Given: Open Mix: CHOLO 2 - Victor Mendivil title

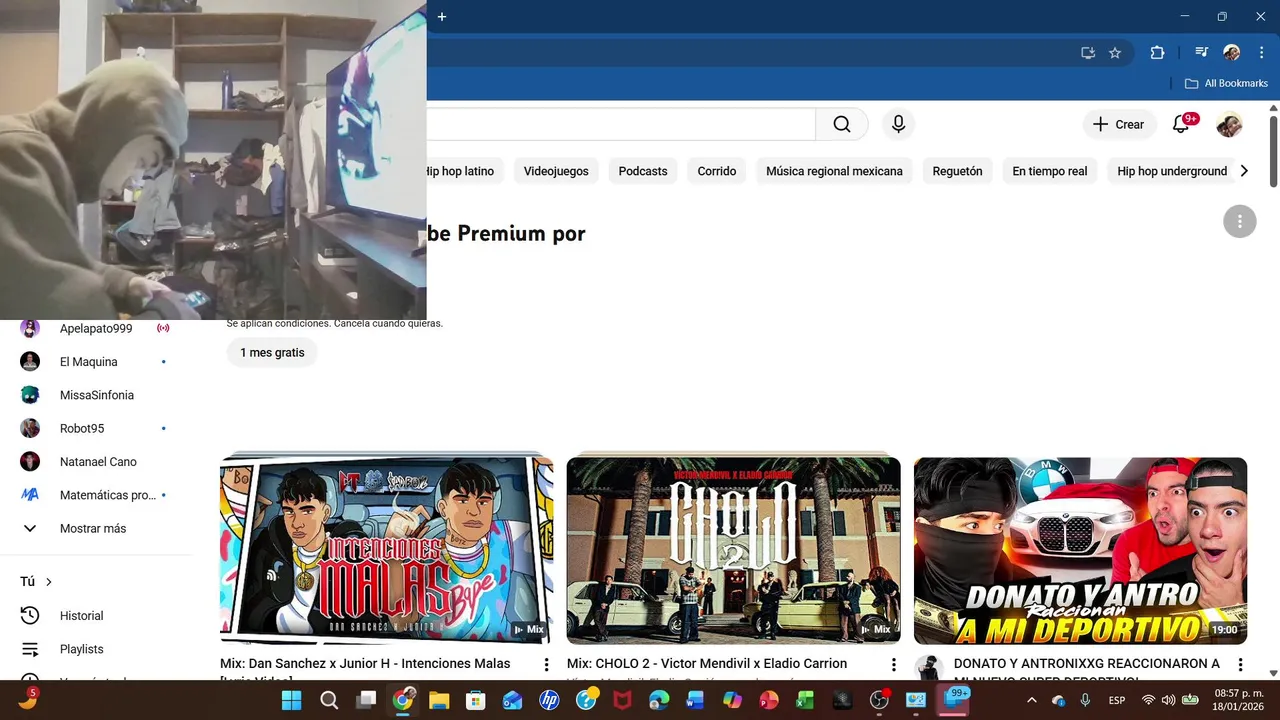Looking at the screenshot, I should (707, 663).
